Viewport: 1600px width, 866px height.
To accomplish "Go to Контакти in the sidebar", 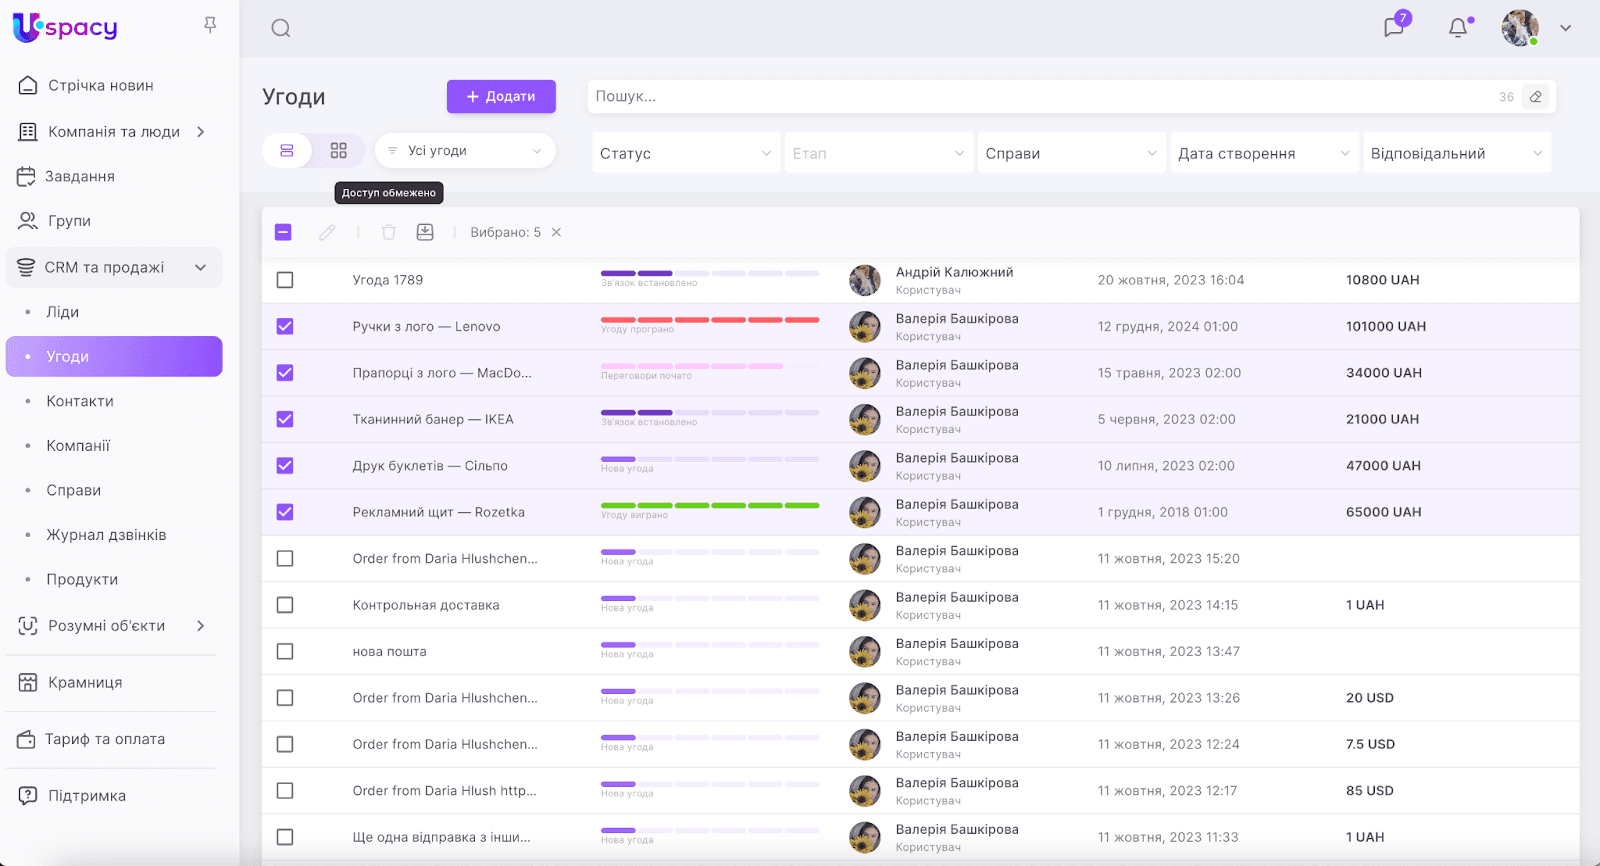I will click(80, 401).
